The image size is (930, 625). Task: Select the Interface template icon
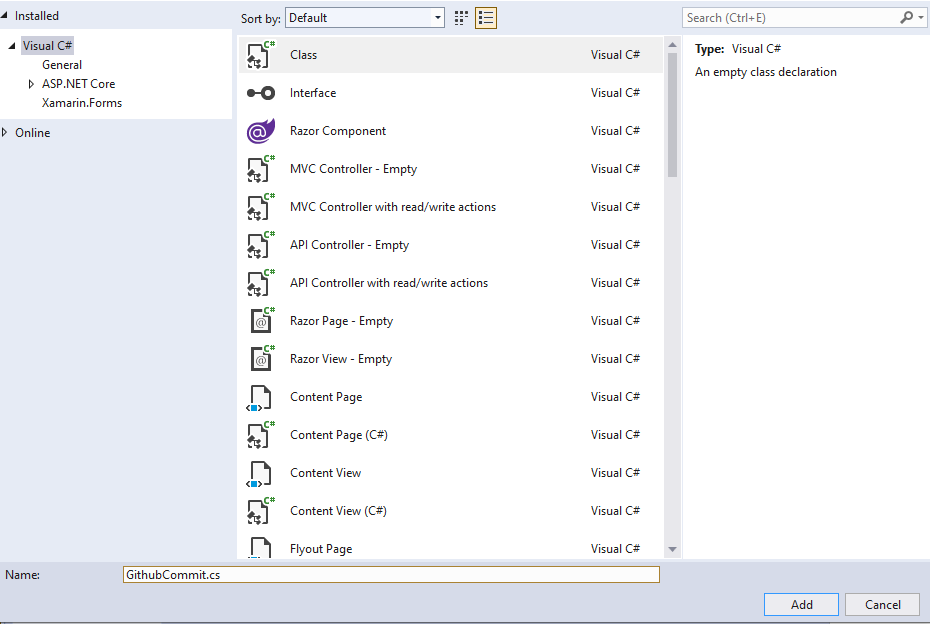coord(260,92)
